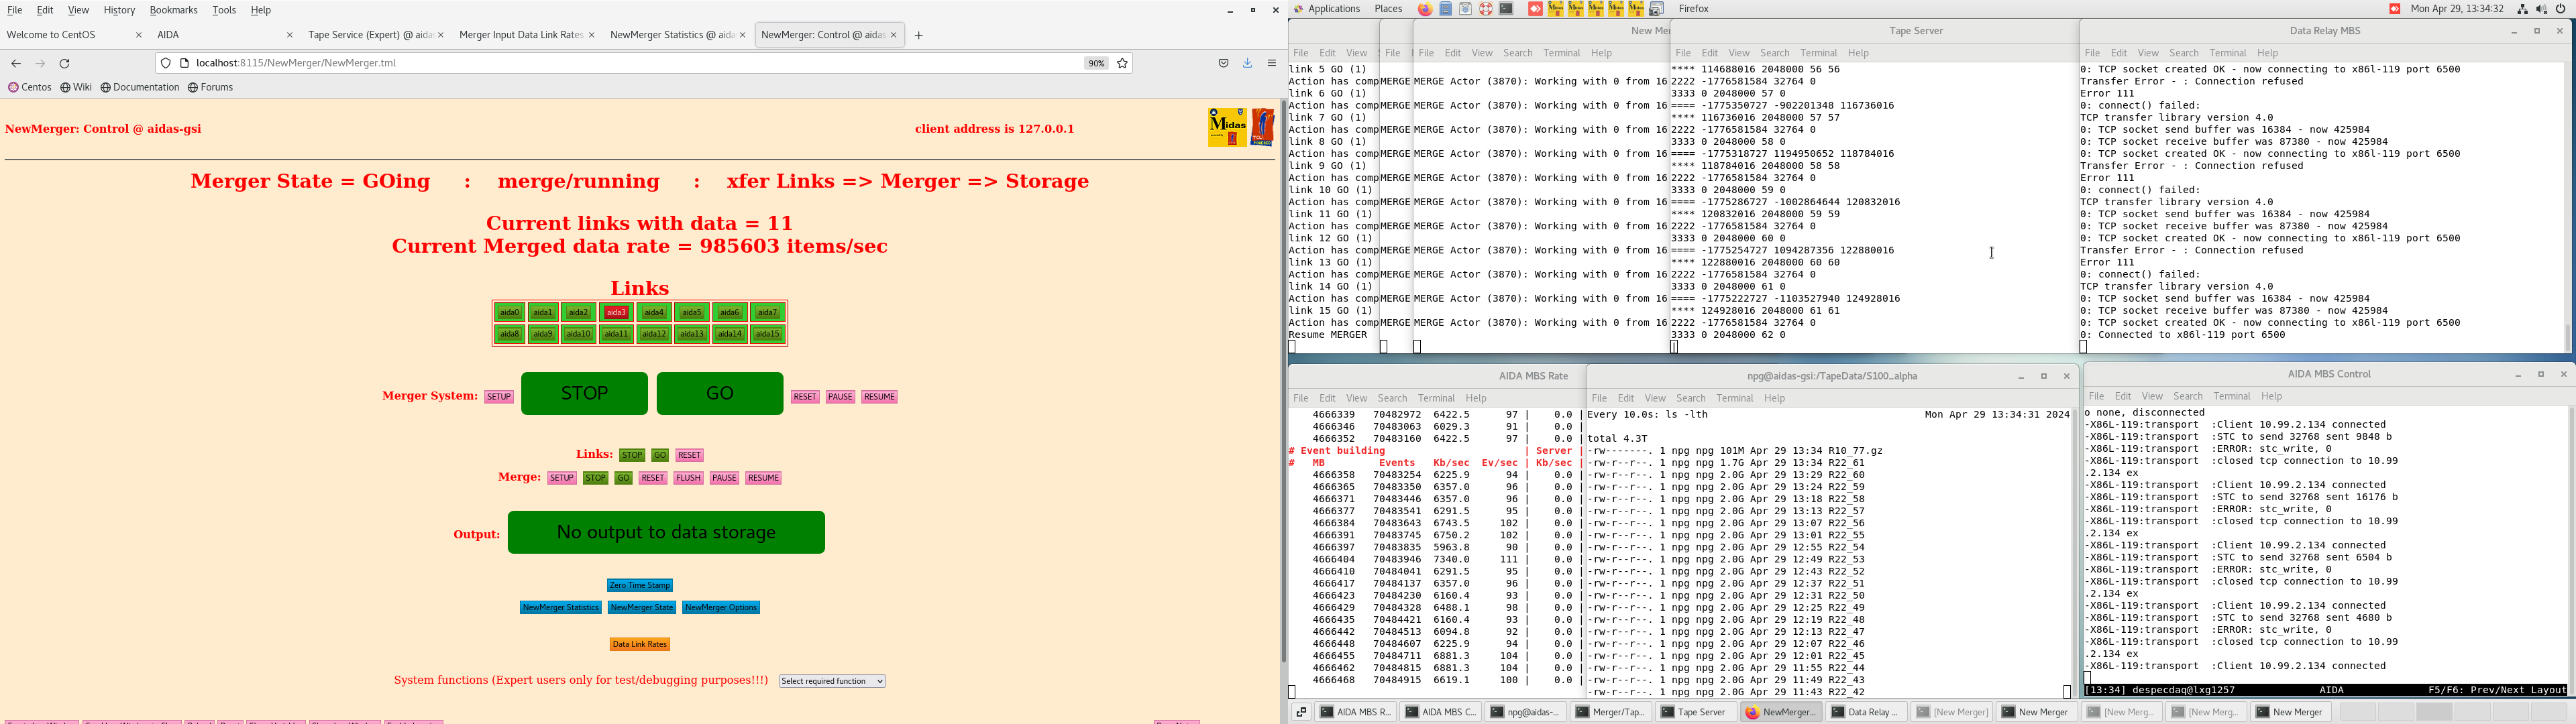Open the volume tray icon
This screenshot has width=2576, height=724.
[2542, 9]
